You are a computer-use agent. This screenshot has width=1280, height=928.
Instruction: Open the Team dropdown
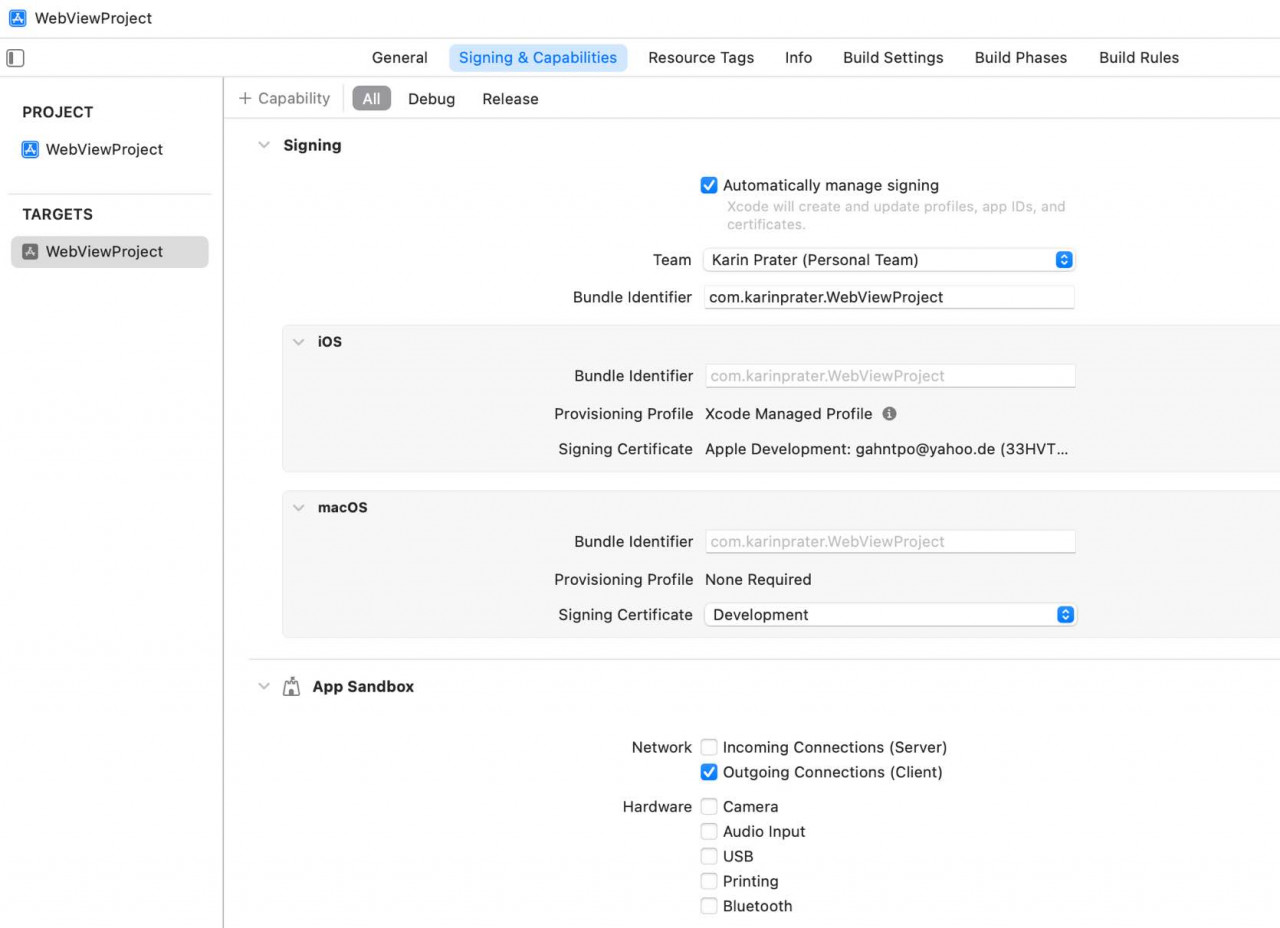pyautogui.click(x=1063, y=260)
